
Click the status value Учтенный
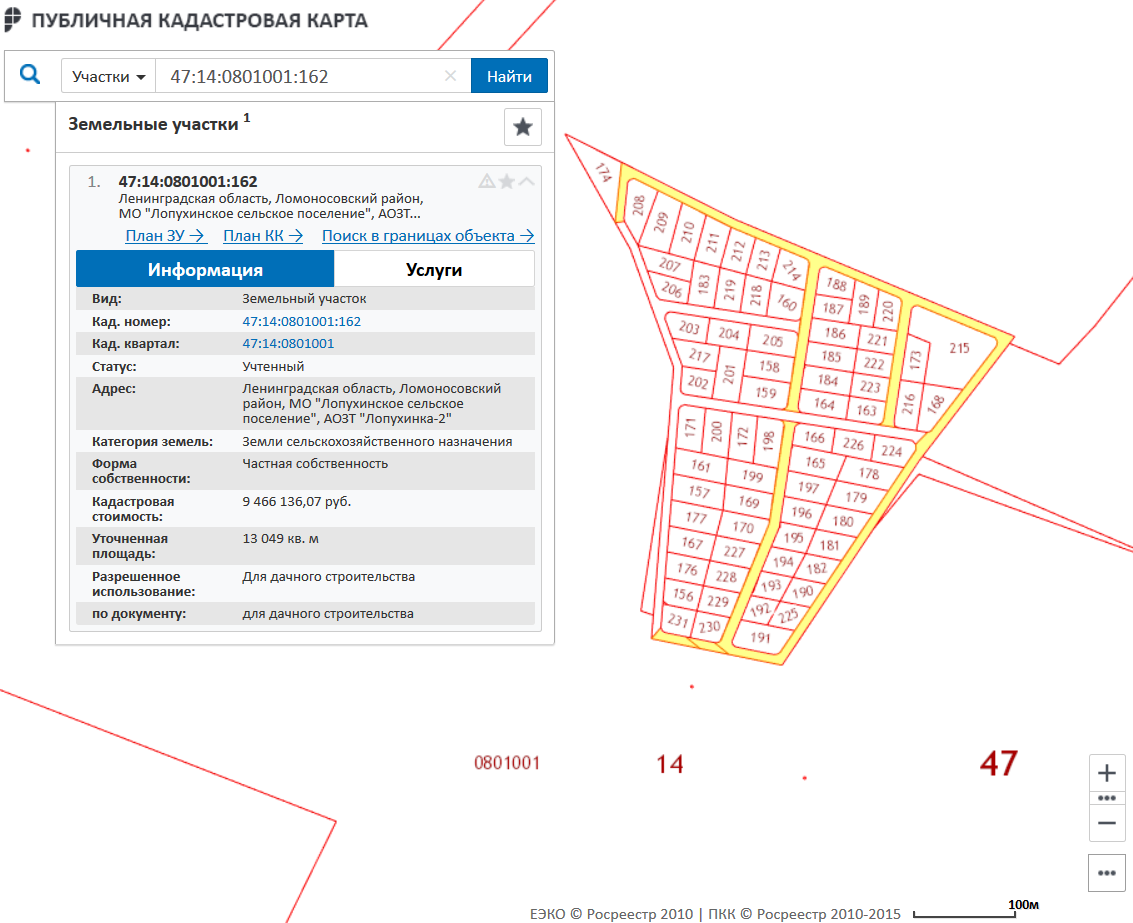click(x=273, y=366)
